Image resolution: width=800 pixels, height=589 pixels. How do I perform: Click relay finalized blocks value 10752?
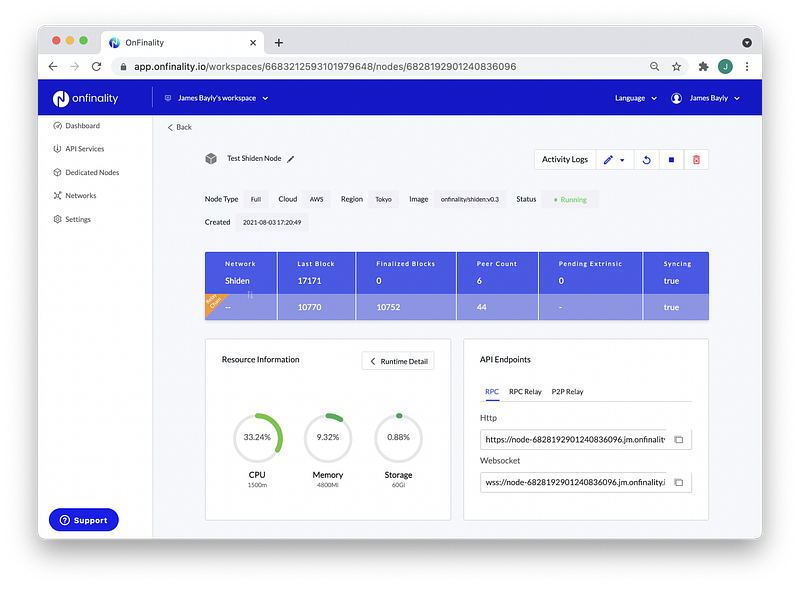(388, 307)
